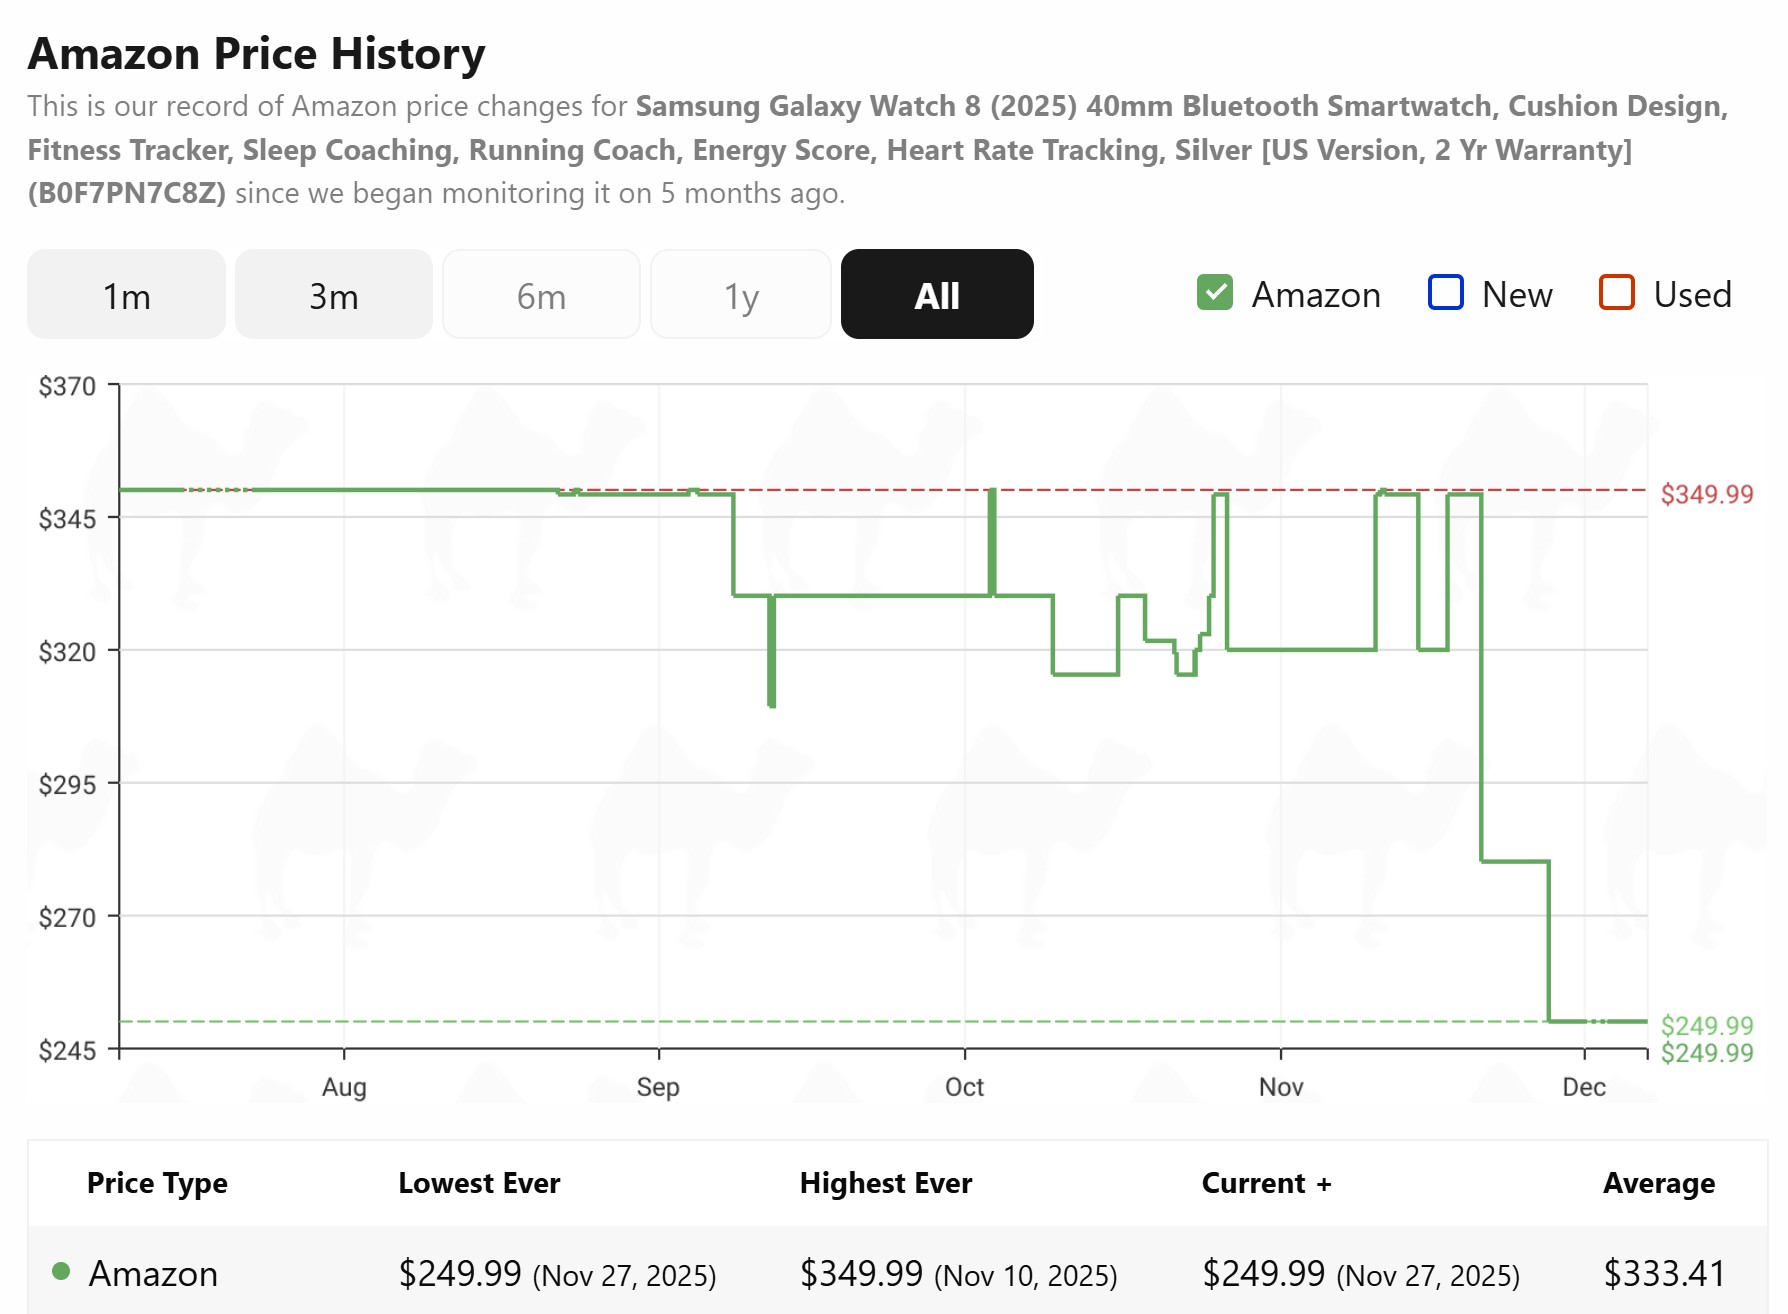1788x1314 pixels.
Task: Uncheck the Amazon price checkbox
Action: pos(1215,293)
